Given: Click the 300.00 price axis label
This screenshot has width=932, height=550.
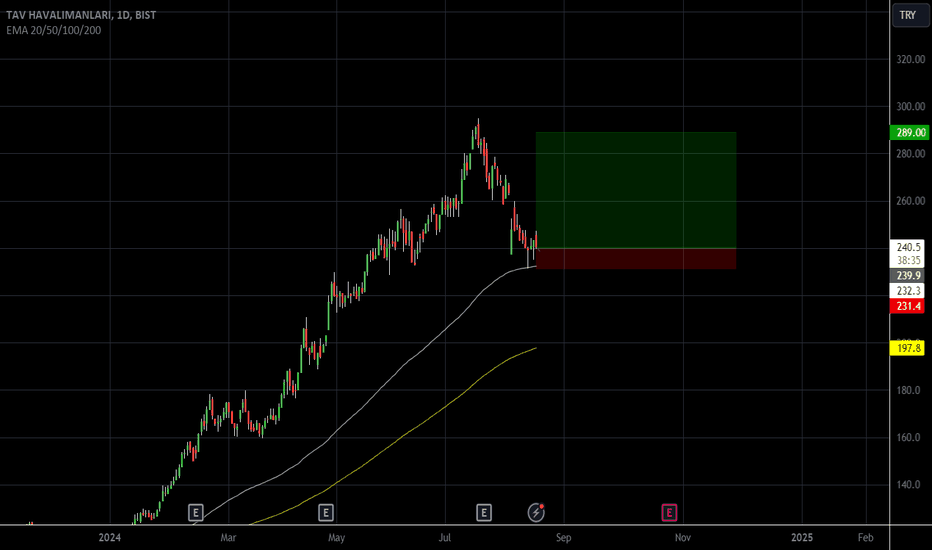Looking at the screenshot, I should click(x=911, y=106).
